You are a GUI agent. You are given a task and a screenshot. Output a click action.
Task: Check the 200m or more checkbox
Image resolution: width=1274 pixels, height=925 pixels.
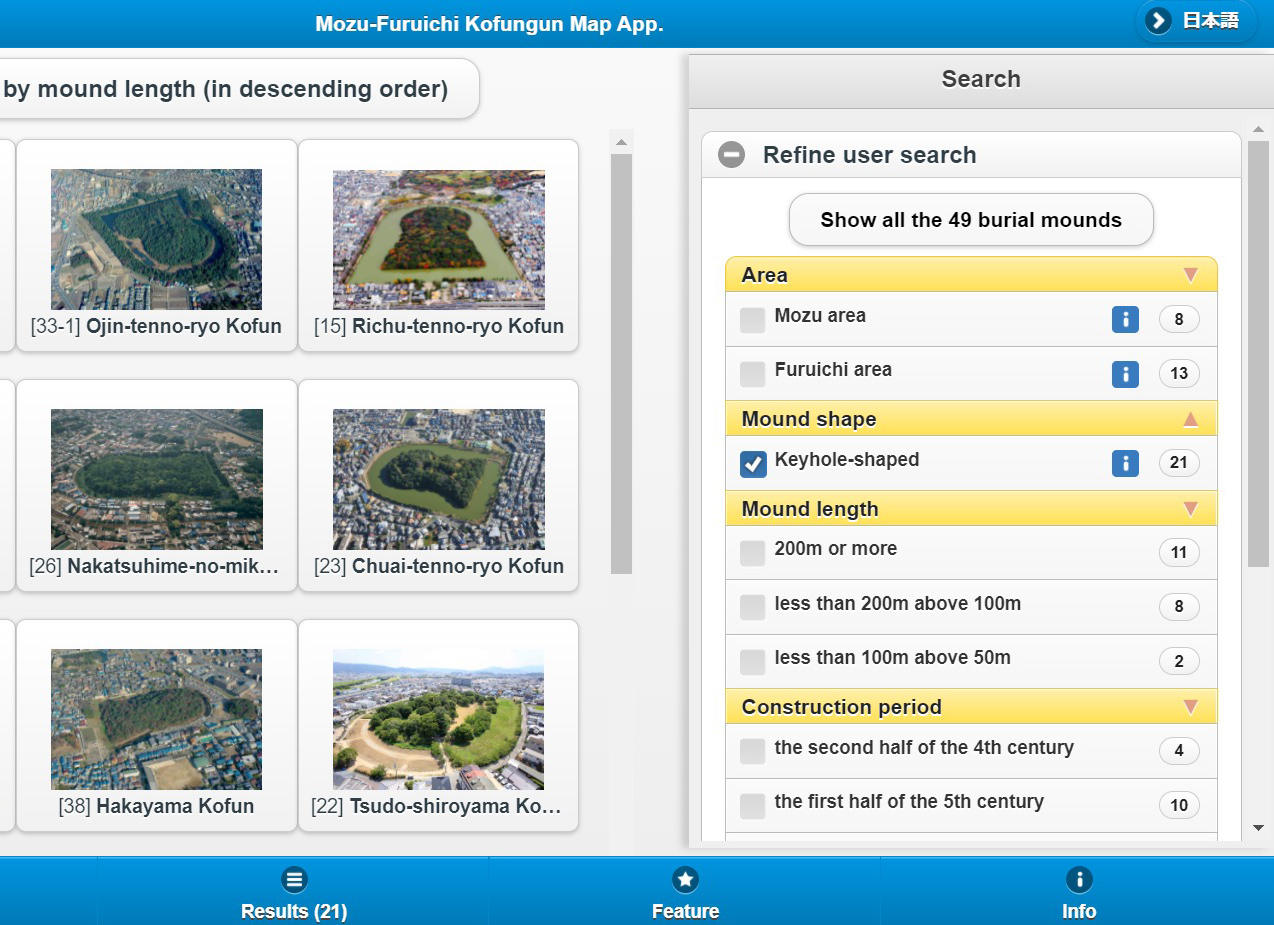point(752,553)
